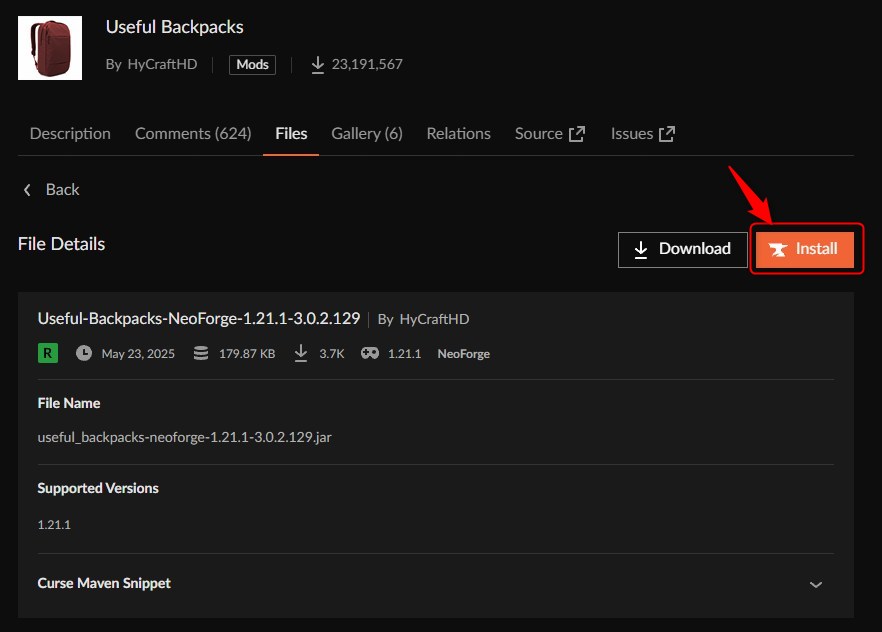Click the gamepad game version icon

click(370, 353)
